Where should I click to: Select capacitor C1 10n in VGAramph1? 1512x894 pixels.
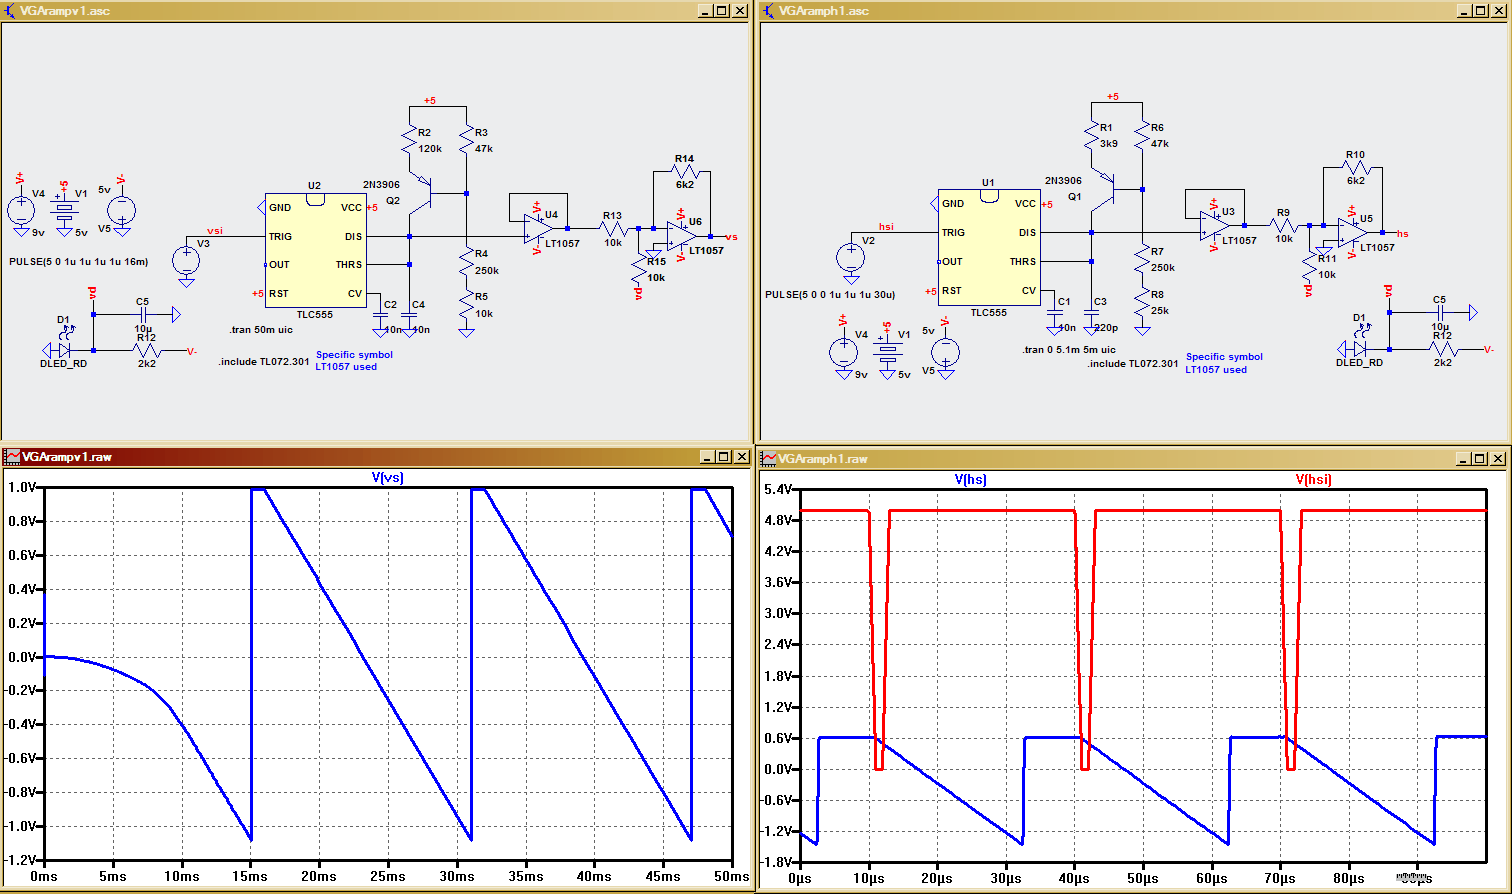tap(1054, 311)
